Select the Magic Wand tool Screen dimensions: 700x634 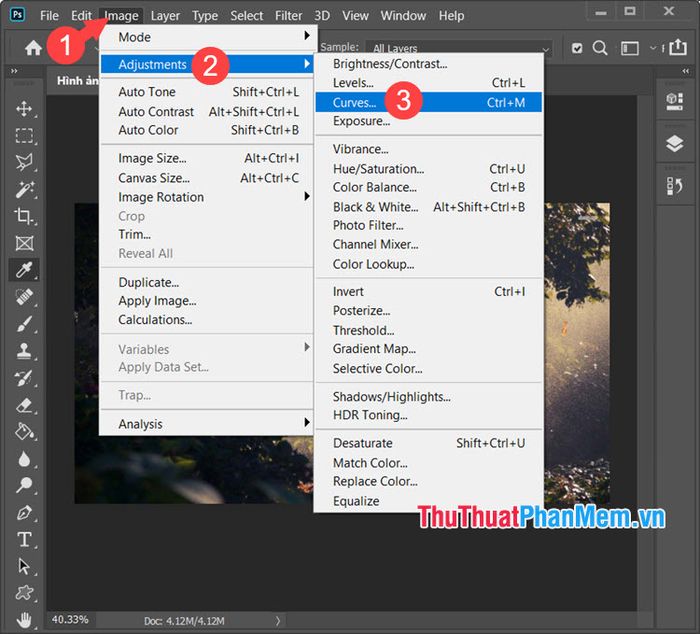tap(24, 190)
